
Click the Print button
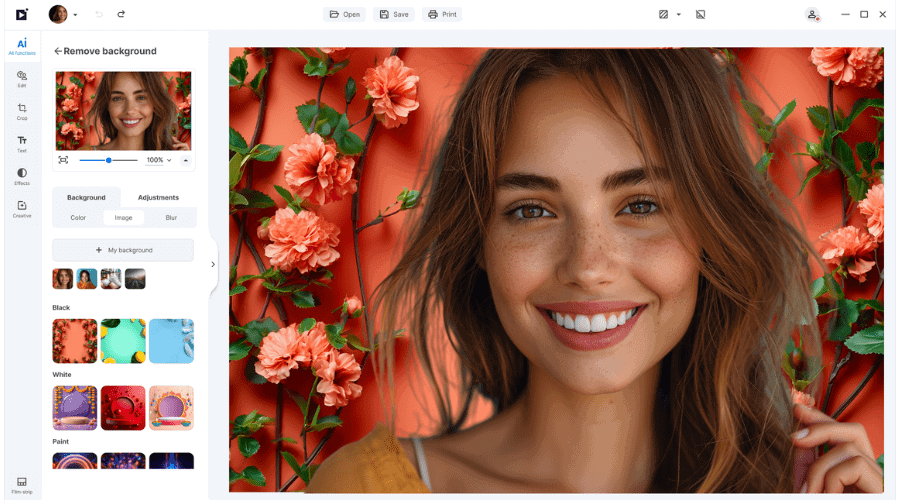442,14
